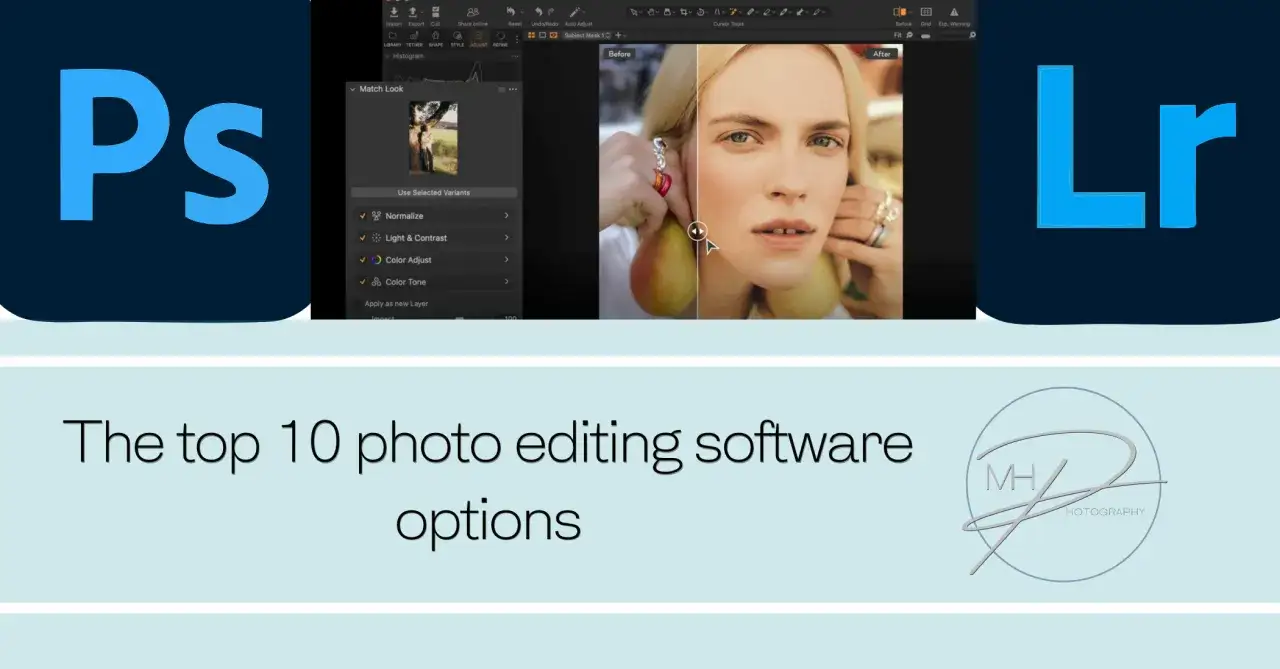
Task: Click the Grid toolbar icon
Action: coord(926,12)
